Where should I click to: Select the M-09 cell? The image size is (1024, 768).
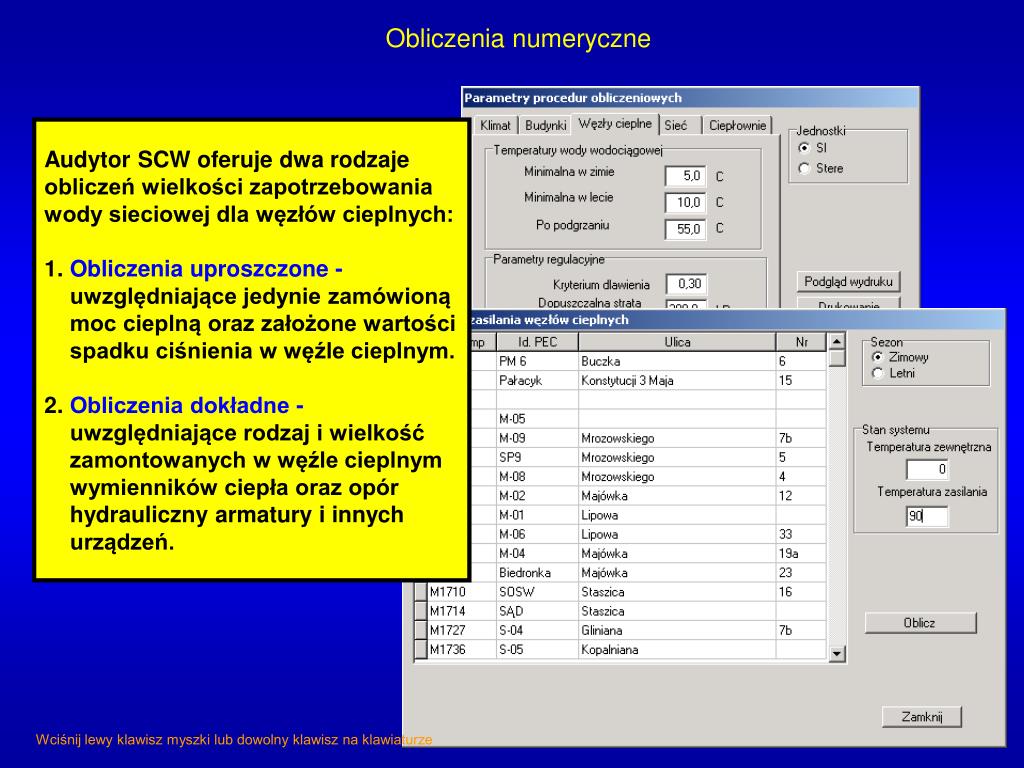pyautogui.click(x=537, y=438)
